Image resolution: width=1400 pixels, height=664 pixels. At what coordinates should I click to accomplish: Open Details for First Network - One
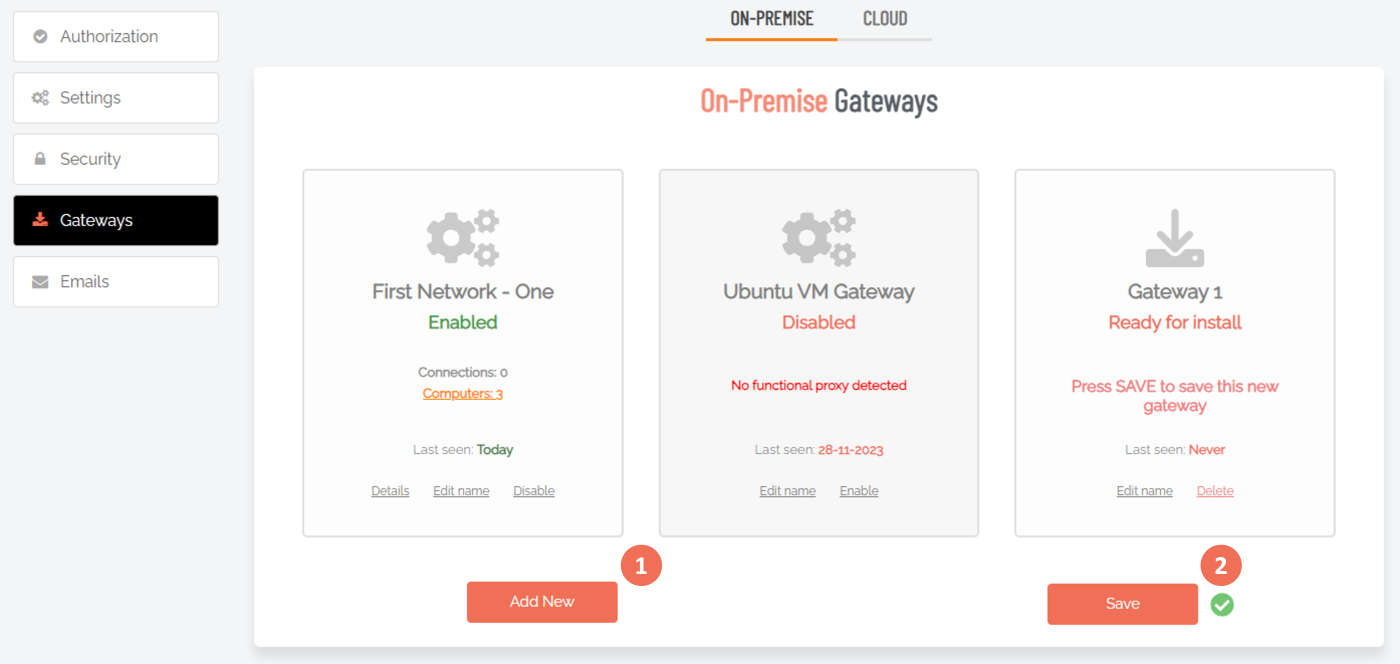390,491
